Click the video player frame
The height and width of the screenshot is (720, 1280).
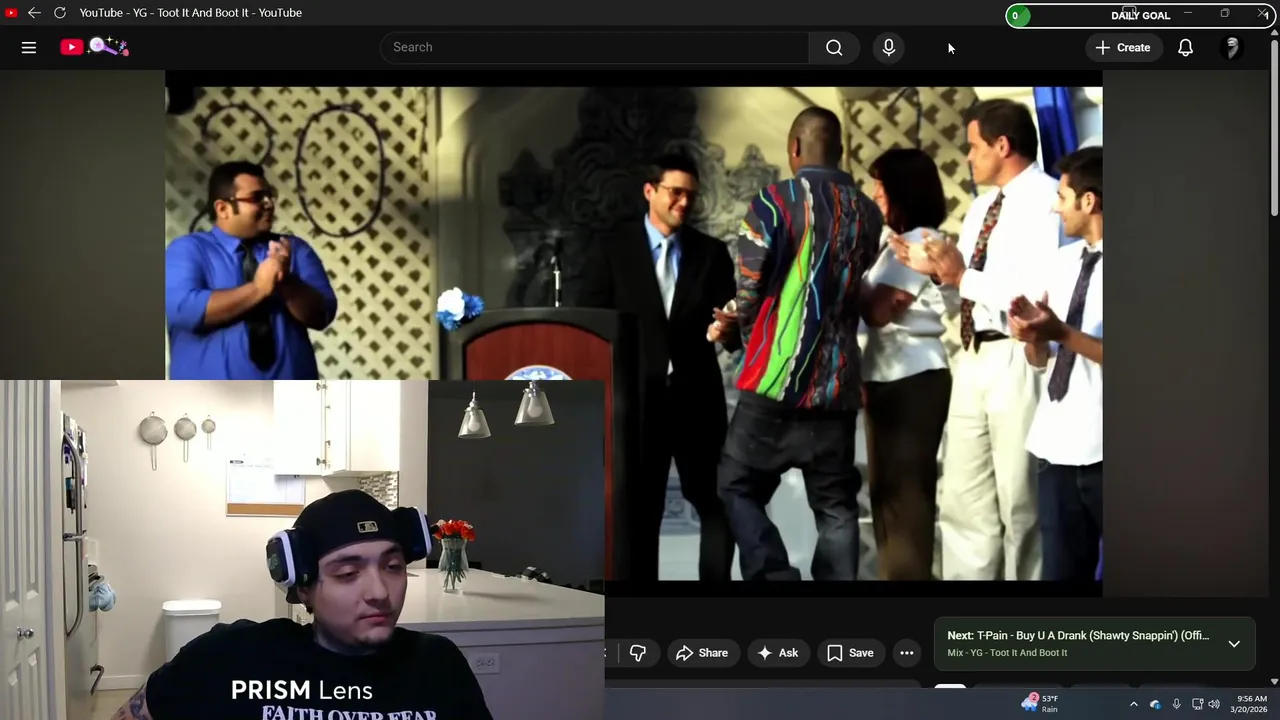pyautogui.click(x=634, y=333)
